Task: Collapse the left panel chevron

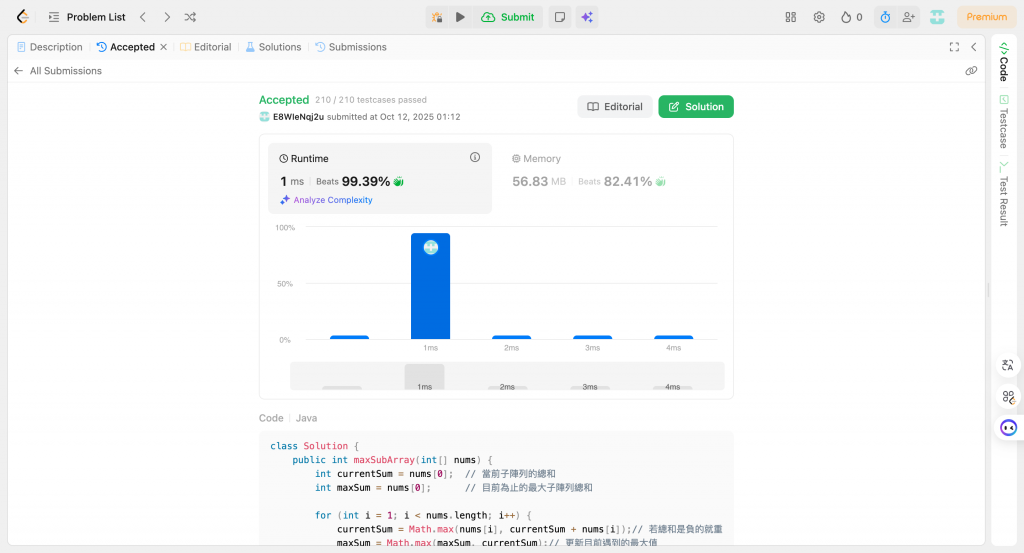Action: 974,47
